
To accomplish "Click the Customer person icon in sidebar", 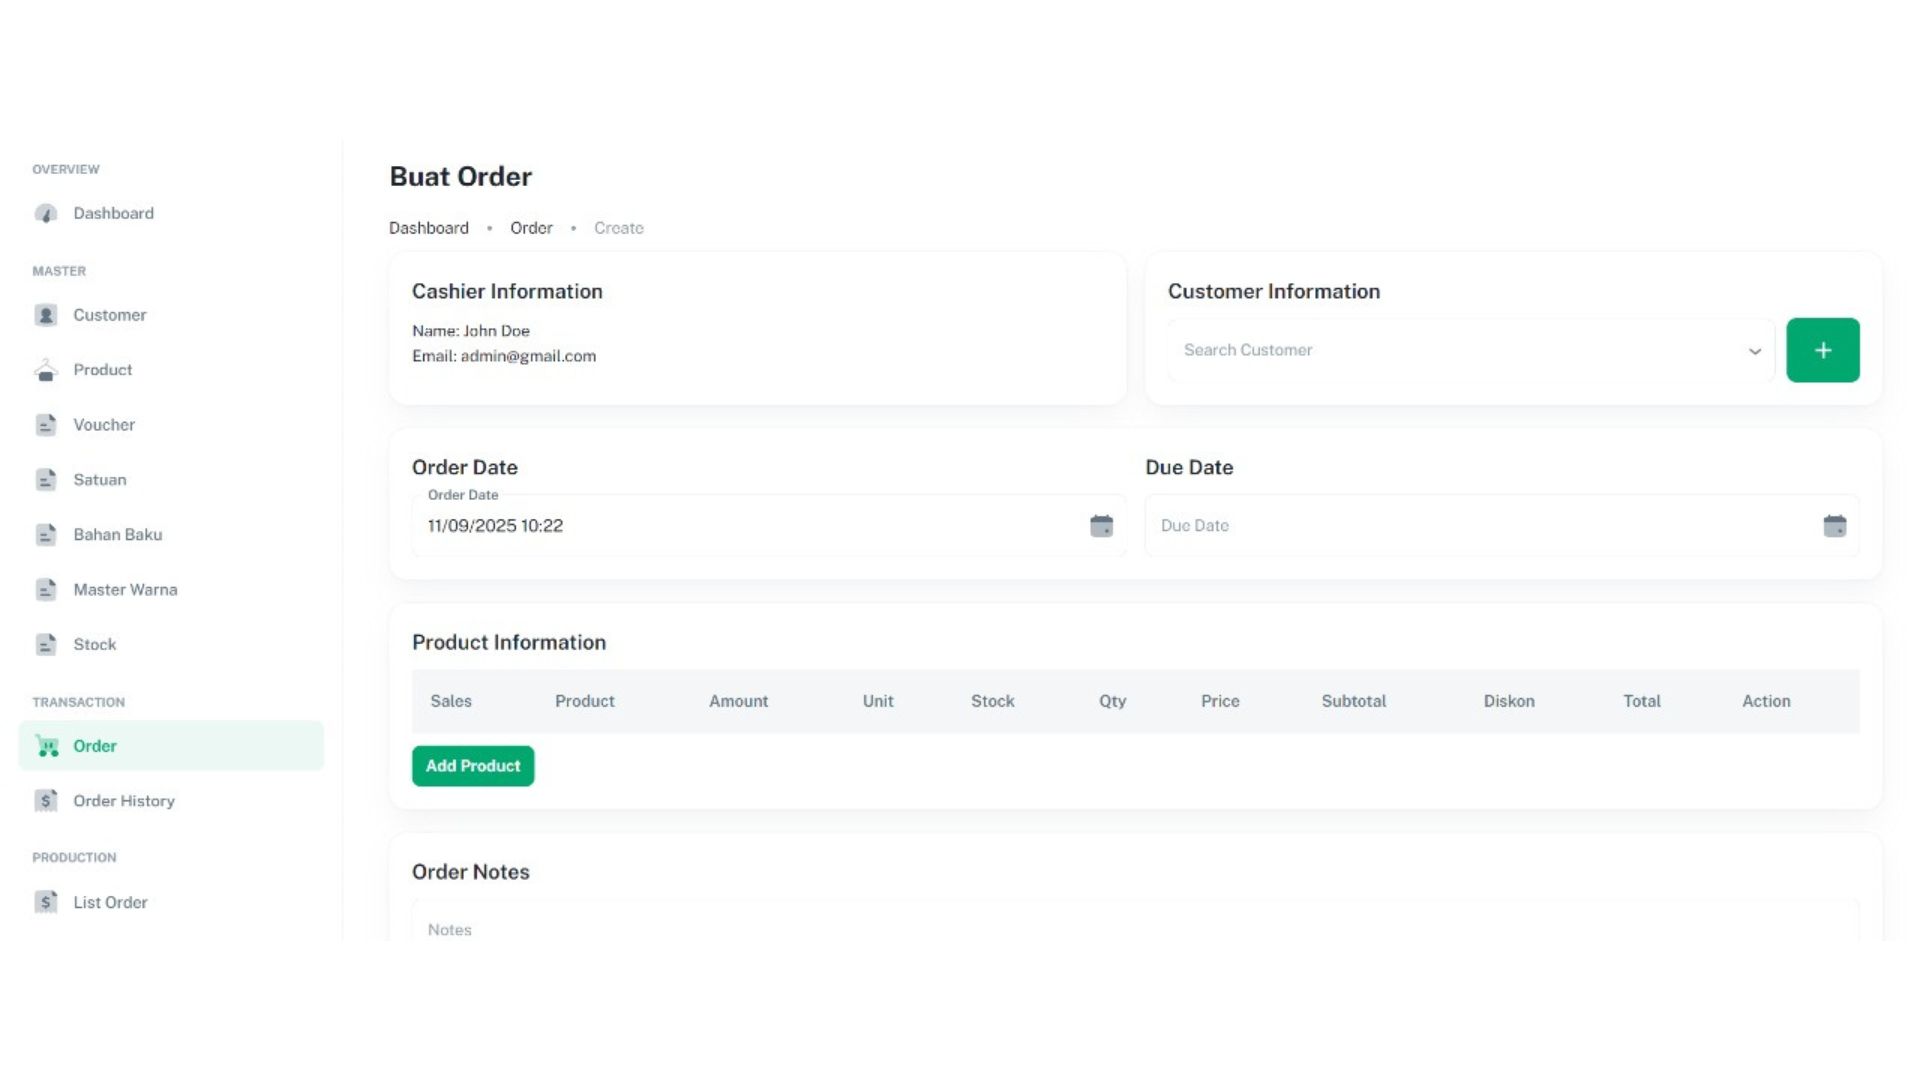I will [46, 316].
